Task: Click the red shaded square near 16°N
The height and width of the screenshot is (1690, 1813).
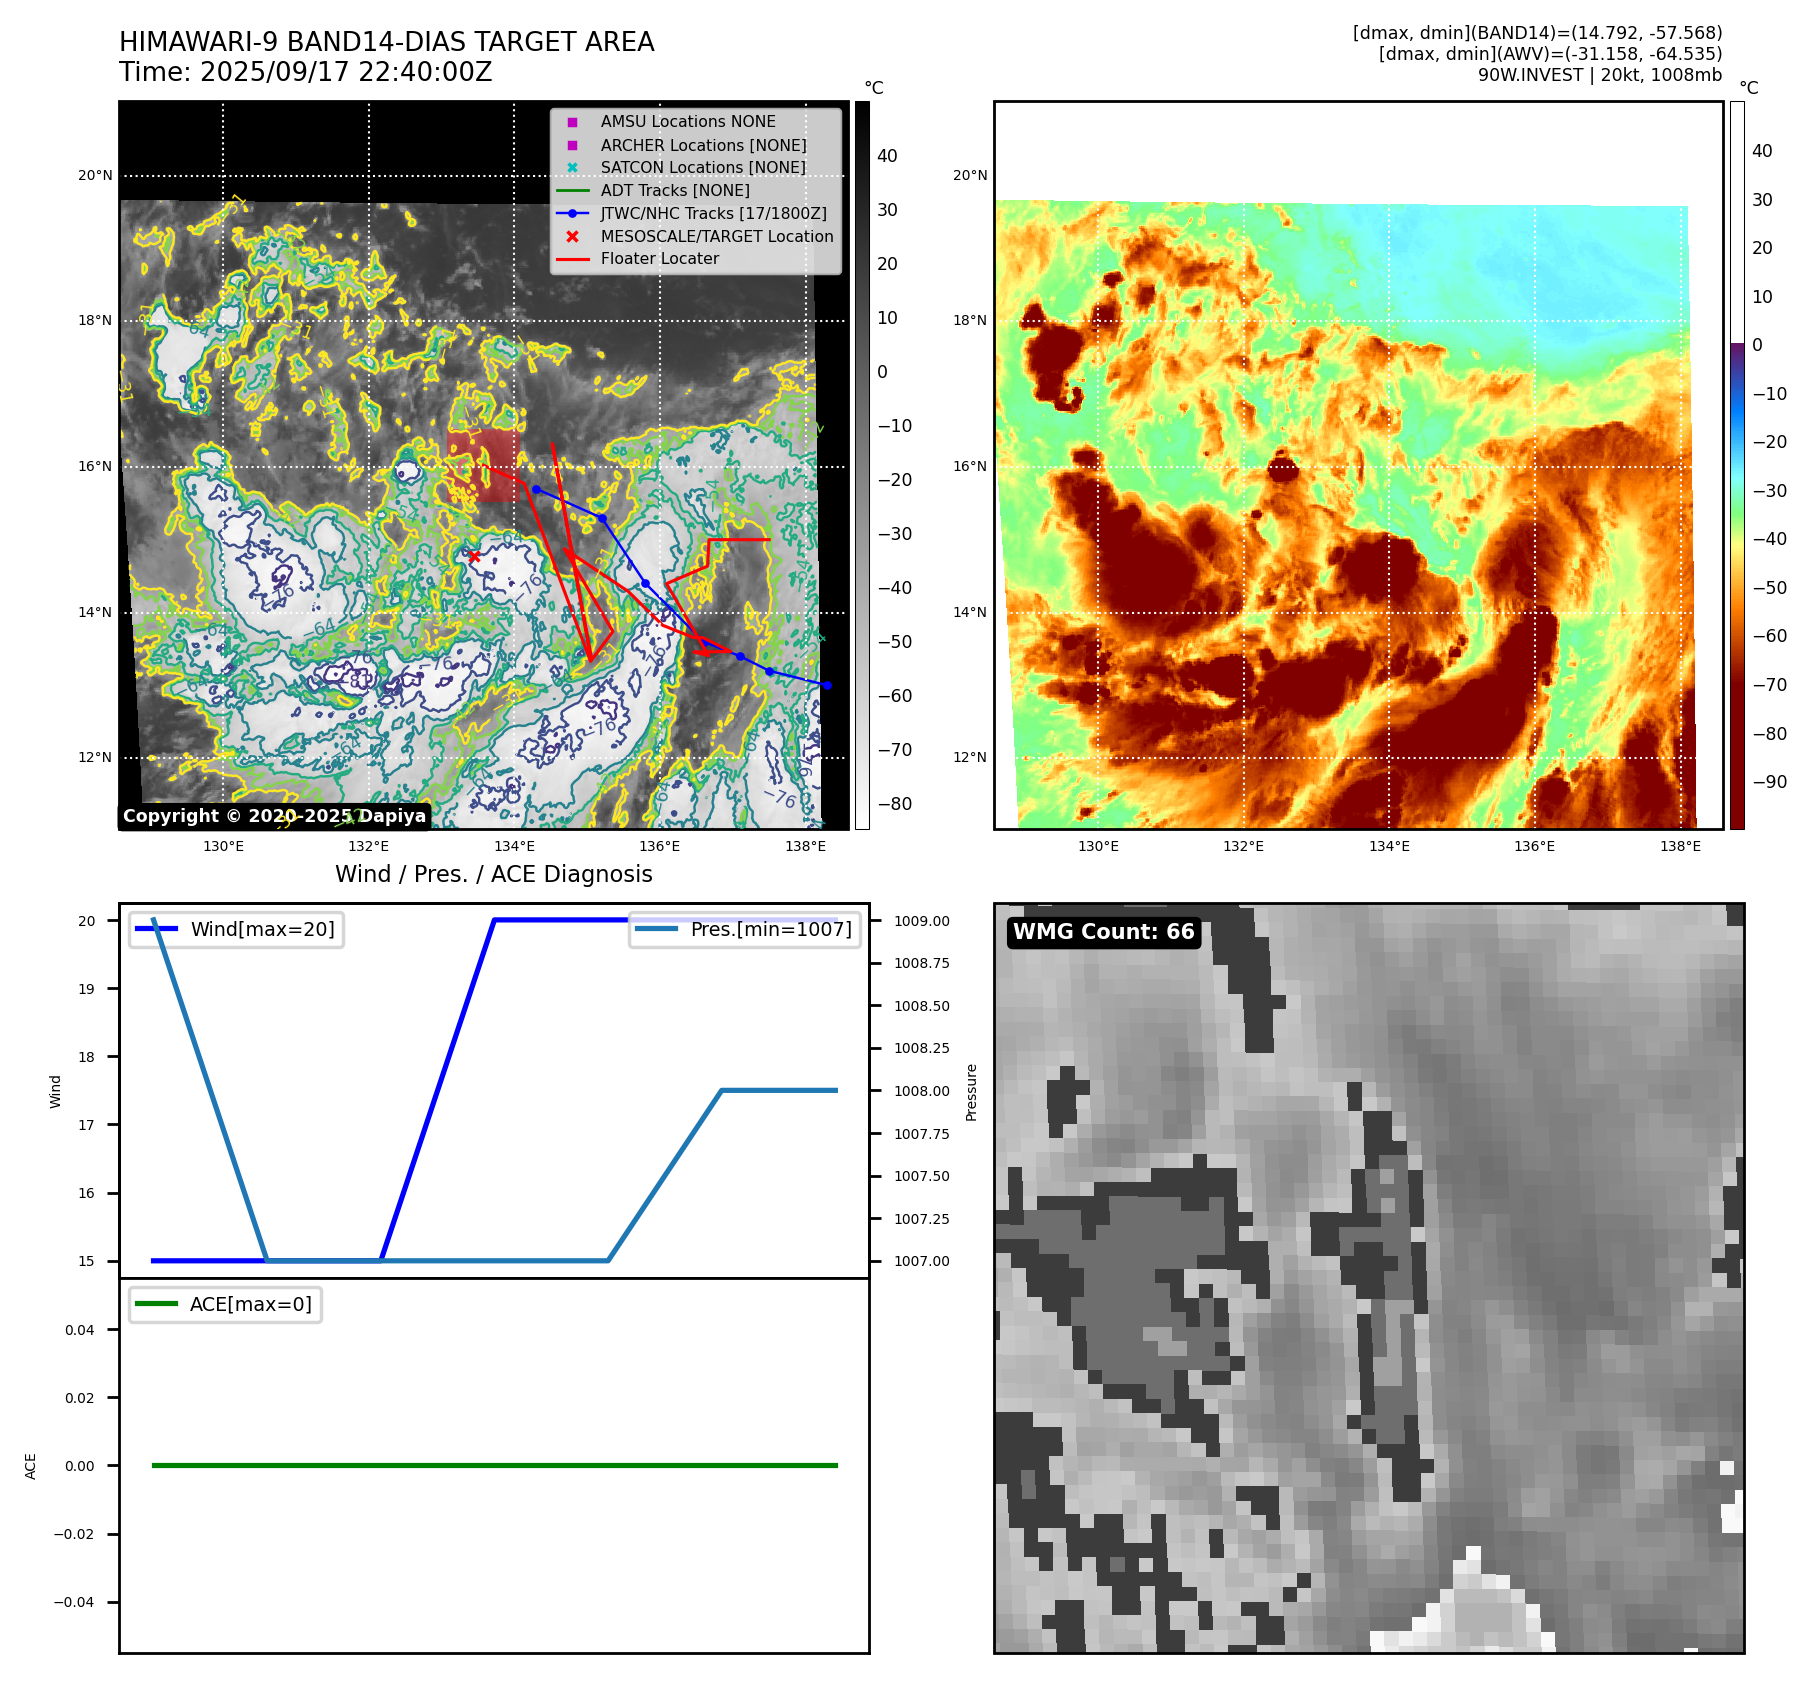Action: click(x=483, y=466)
